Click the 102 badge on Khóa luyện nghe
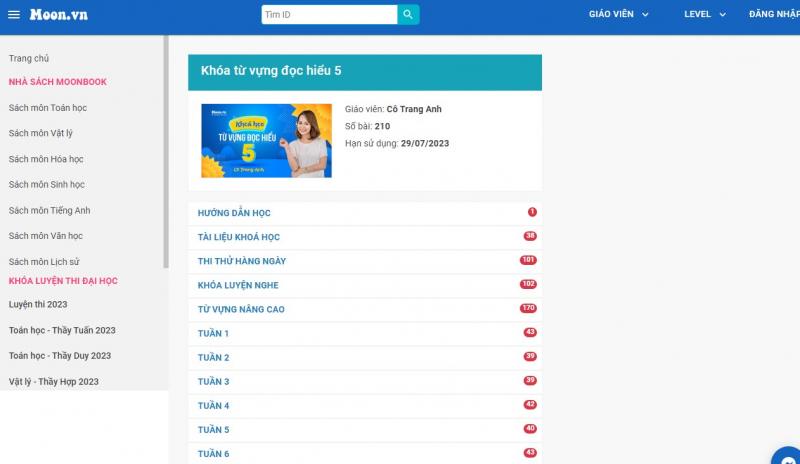Viewport: 800px width, 464px height. pyautogui.click(x=528, y=284)
